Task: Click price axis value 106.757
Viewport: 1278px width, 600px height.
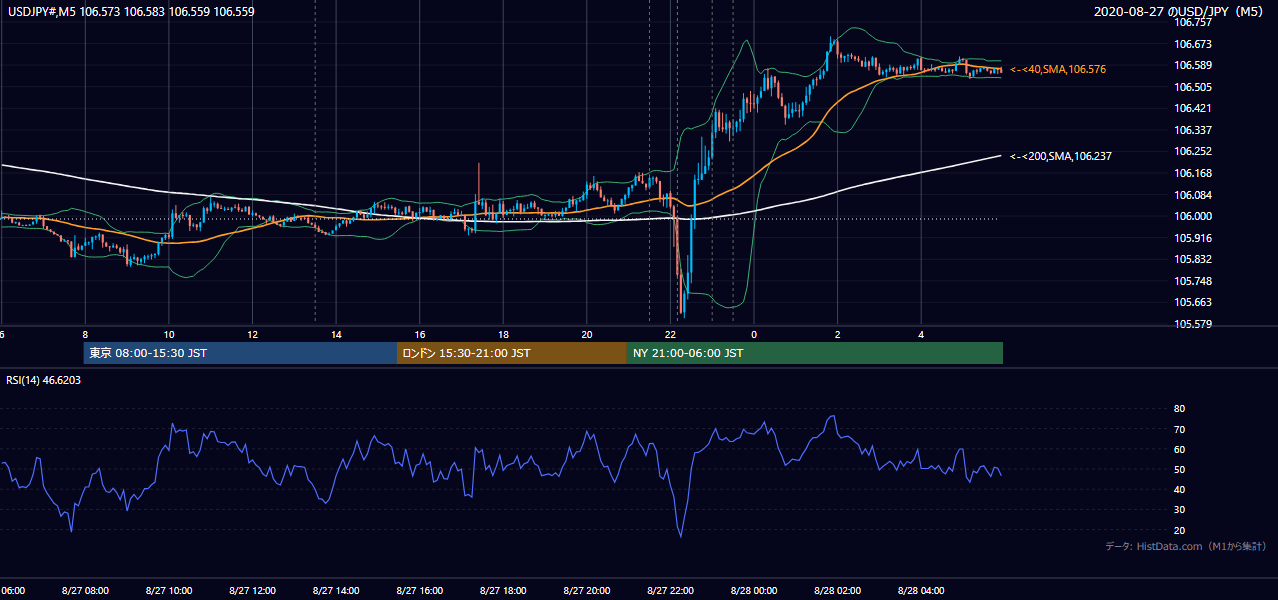Action: pyautogui.click(x=1193, y=22)
